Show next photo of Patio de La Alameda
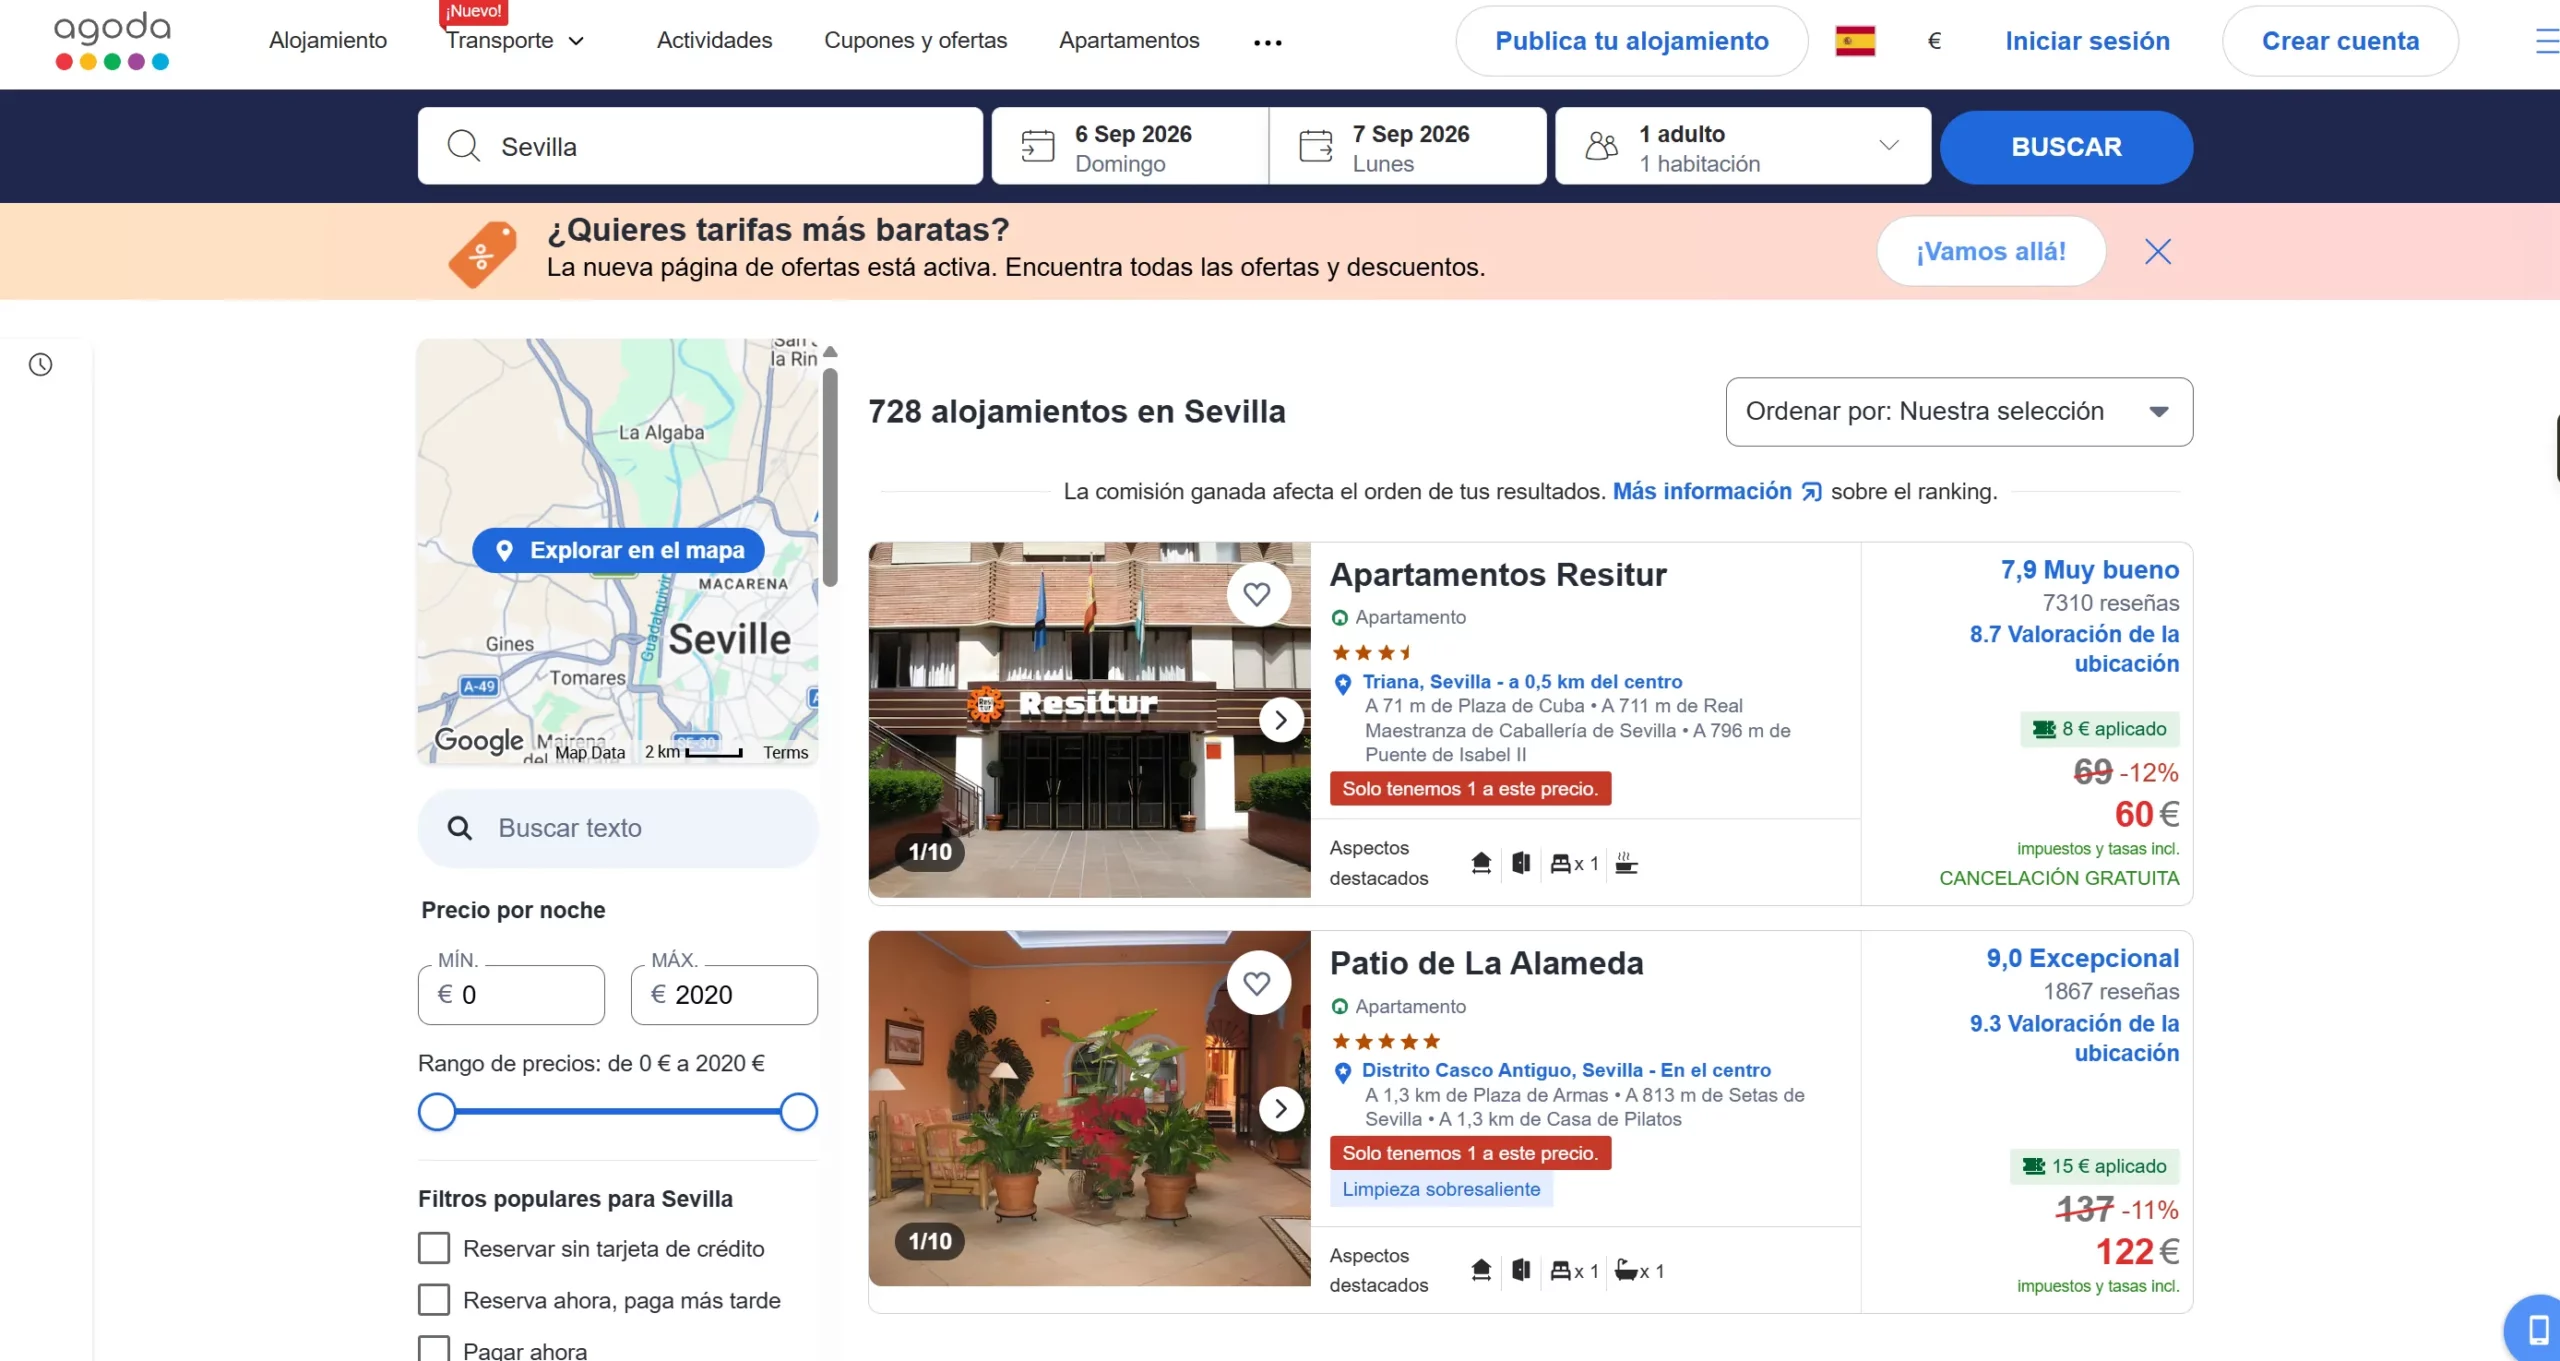The image size is (2560, 1361). tap(1281, 1109)
